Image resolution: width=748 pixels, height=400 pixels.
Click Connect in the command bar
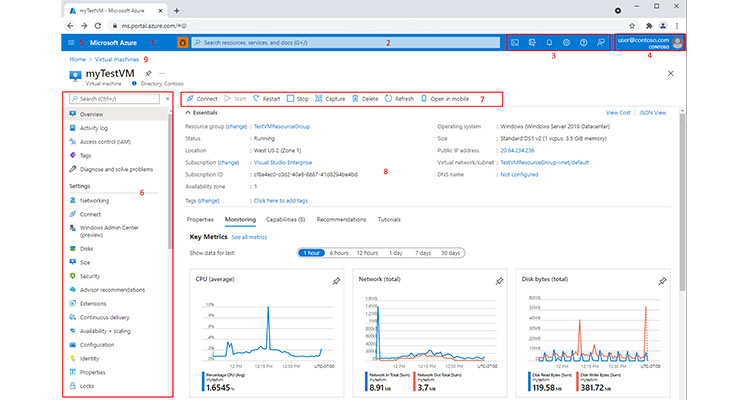(x=202, y=99)
